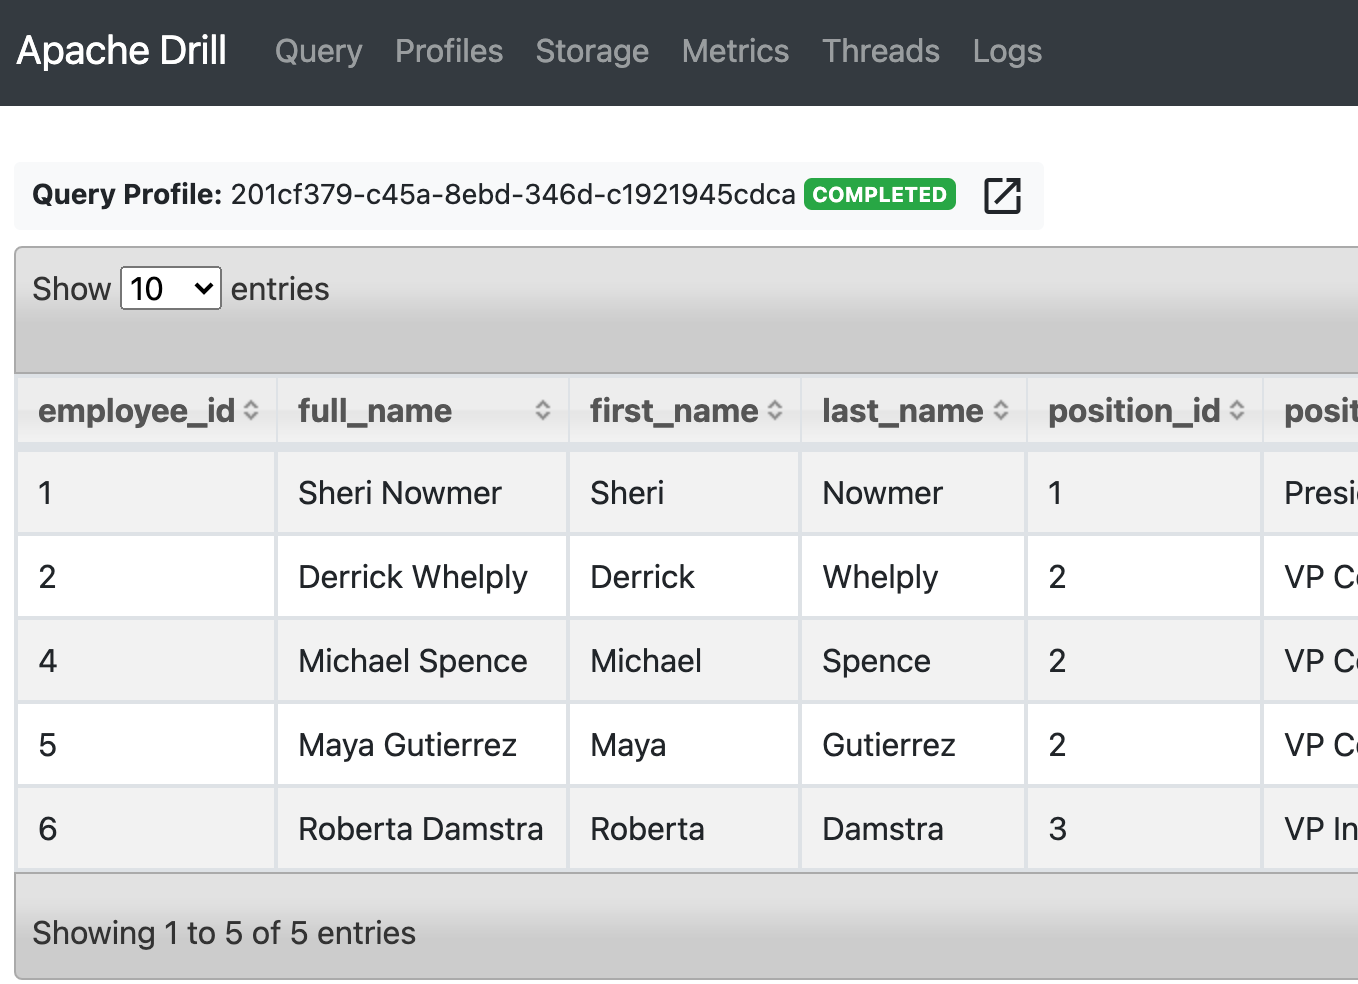Open the Show entries dropdown
Image resolution: width=1358 pixels, height=984 pixels.
171,288
